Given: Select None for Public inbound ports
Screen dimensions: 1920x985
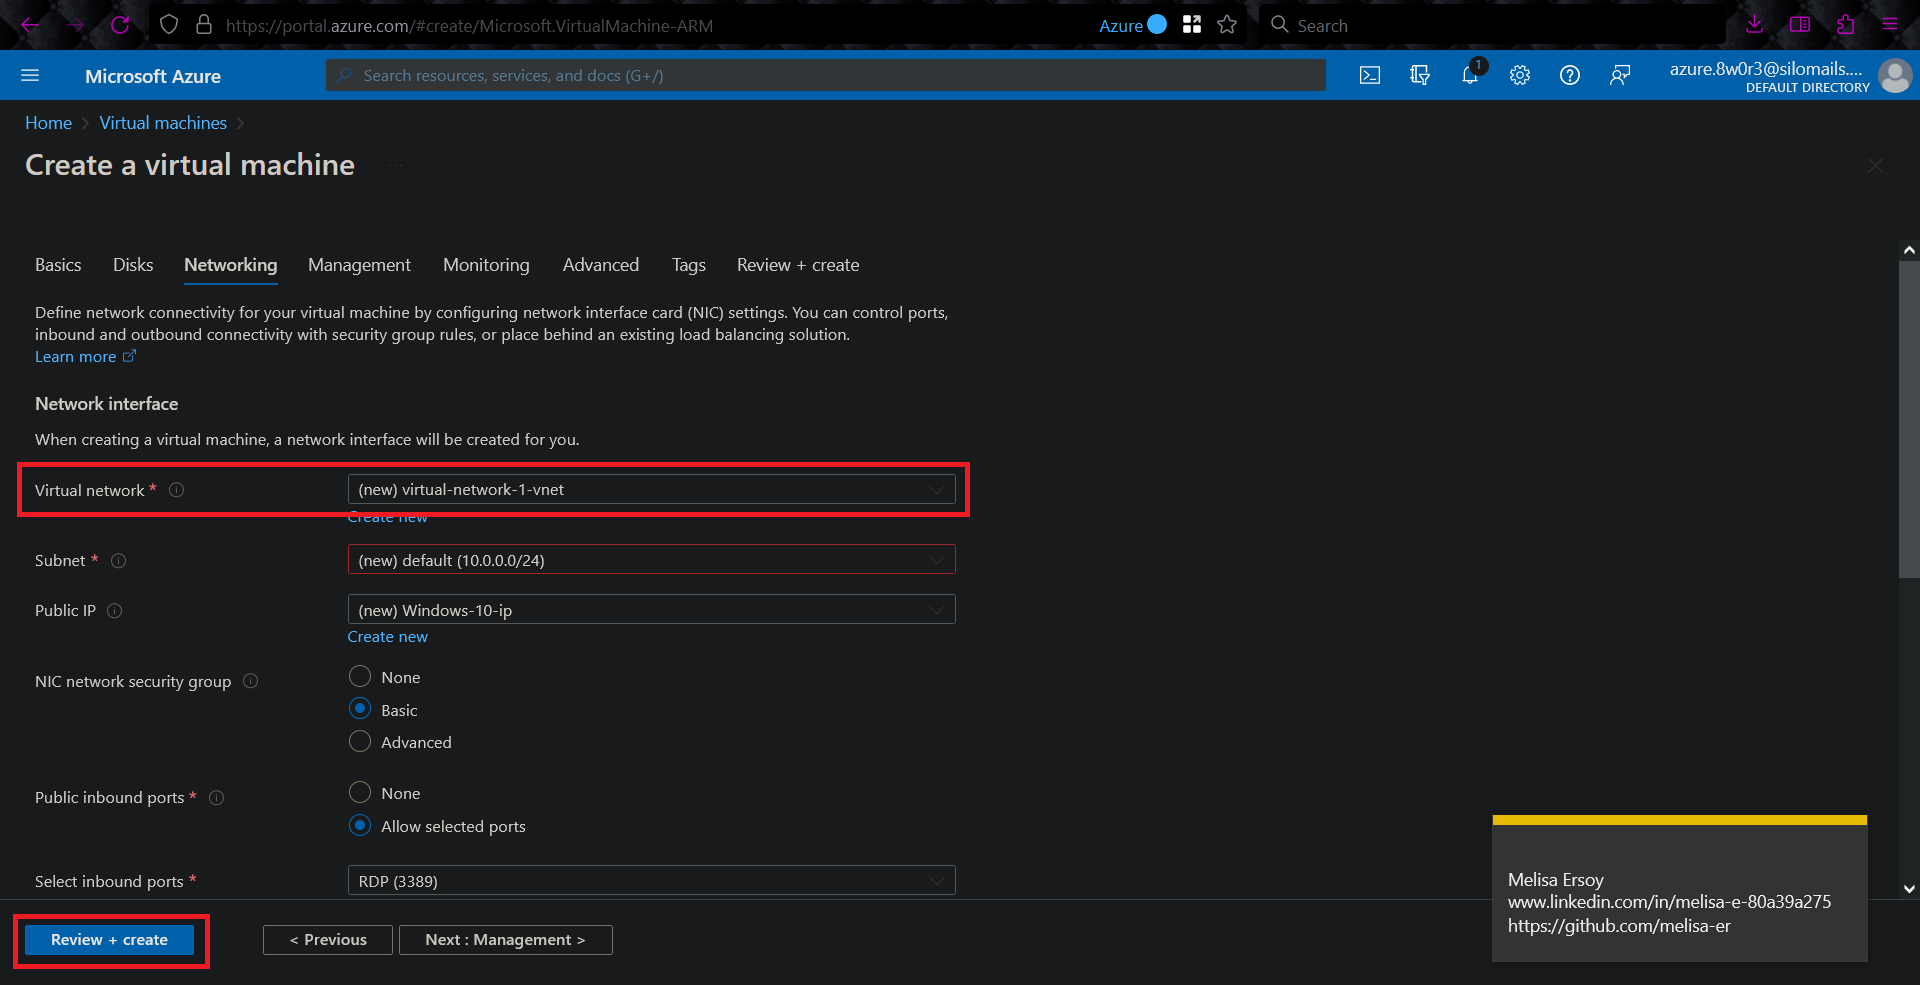Looking at the screenshot, I should [x=360, y=793].
